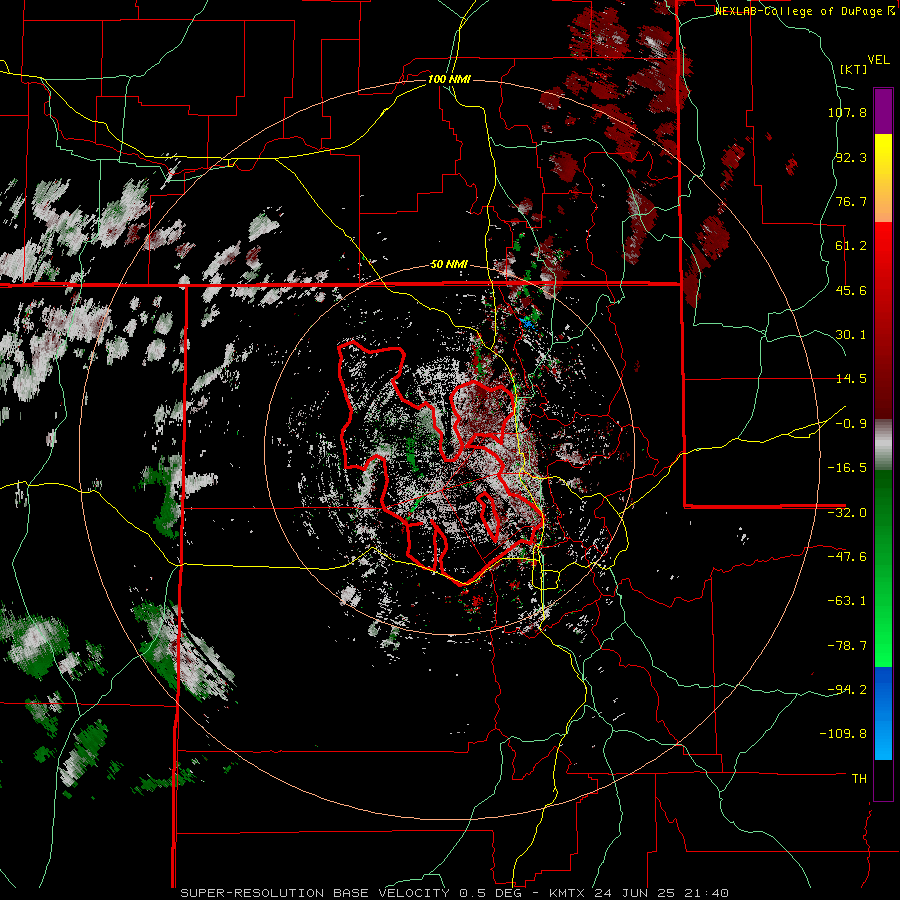The width and height of the screenshot is (900, 900).
Task: Click the -16.5 legend value
Action: pos(847,468)
